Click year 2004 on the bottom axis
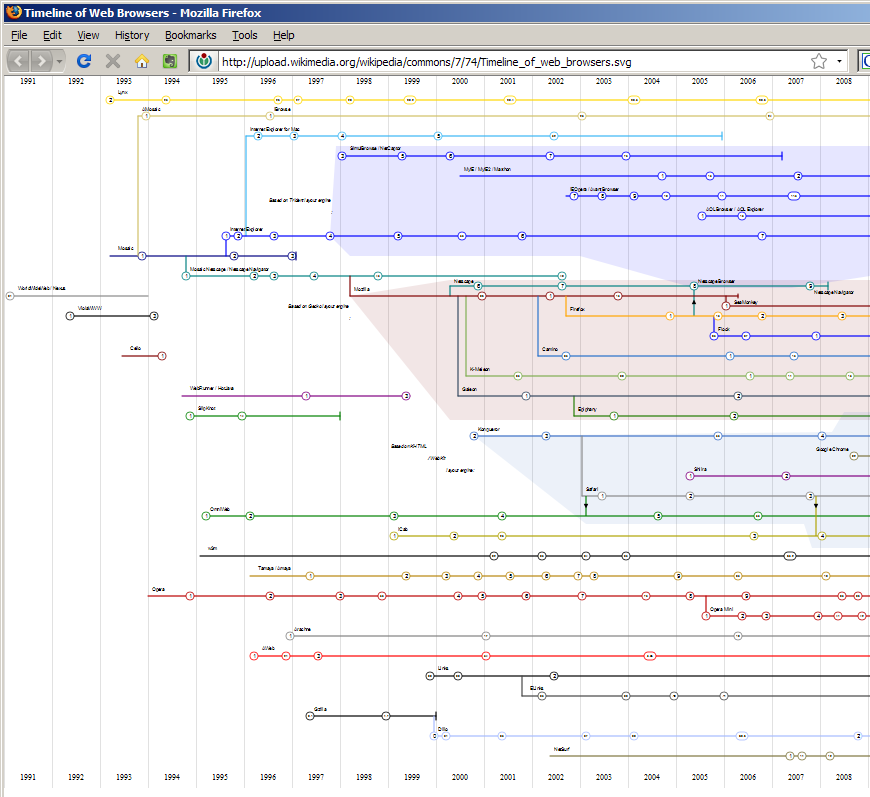 click(x=652, y=777)
